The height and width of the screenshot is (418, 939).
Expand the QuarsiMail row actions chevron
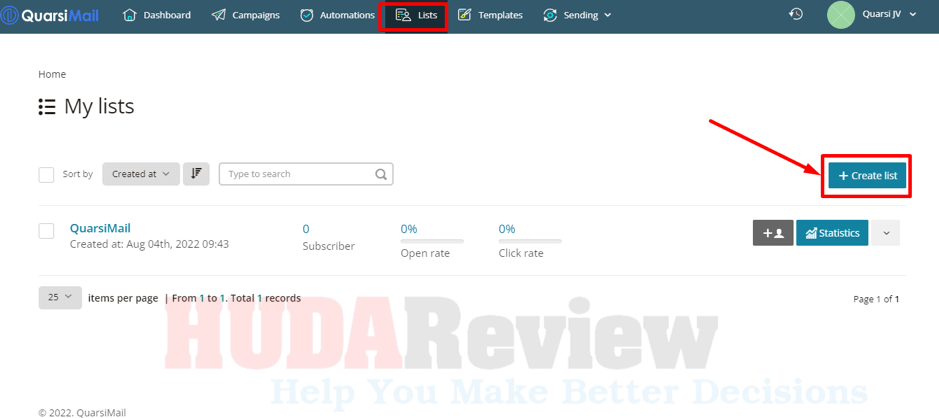(x=886, y=233)
